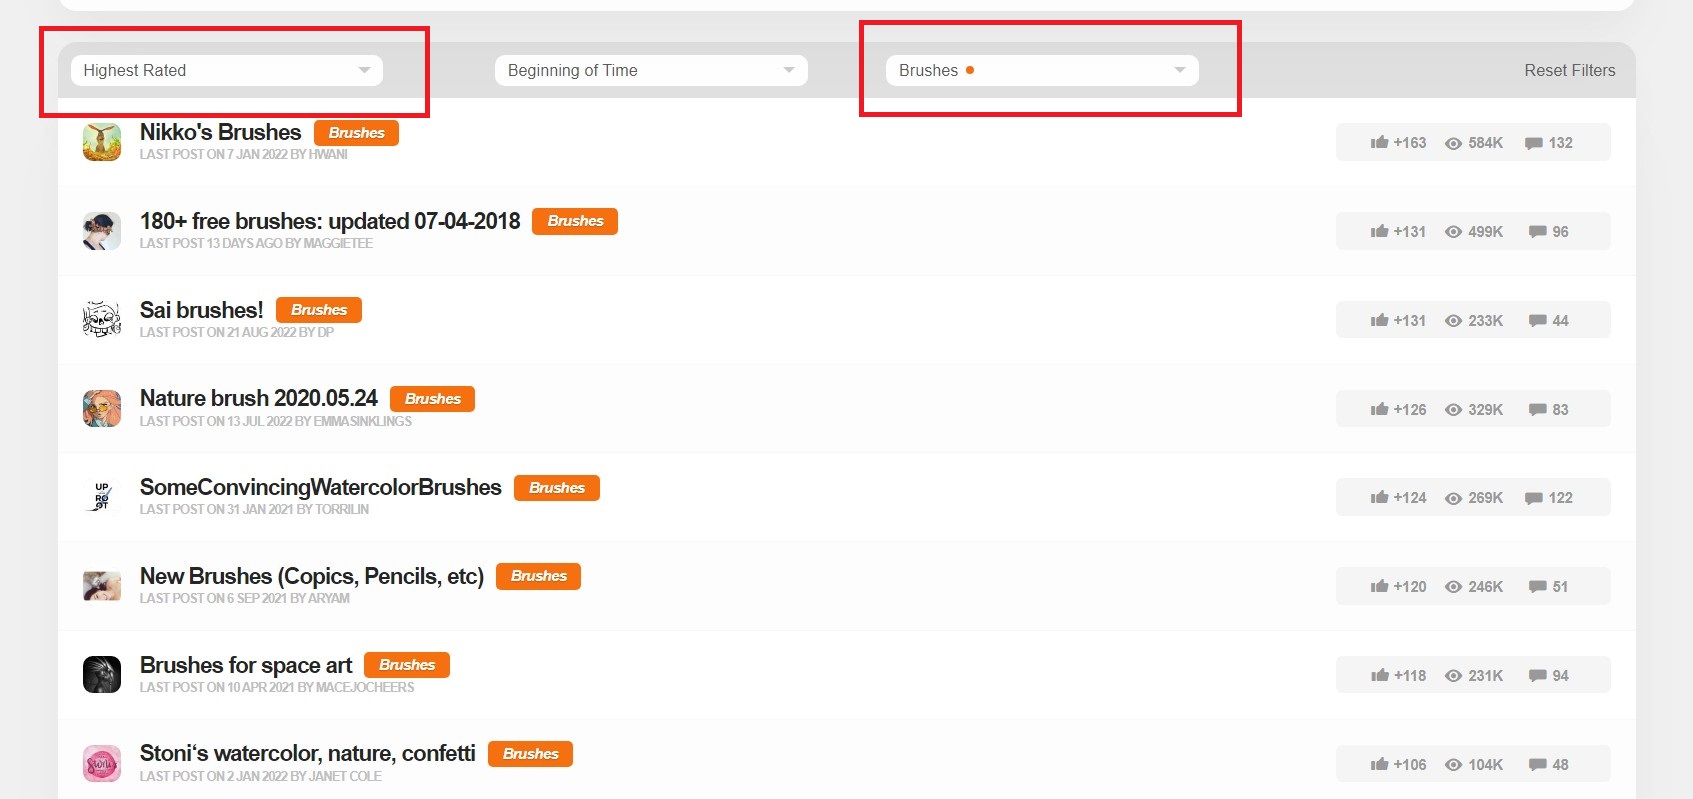Click 'LAST POST ON 13 JUL 2022 BY EMMASINKLINGS' text
The width and height of the screenshot is (1693, 799).
click(x=276, y=421)
